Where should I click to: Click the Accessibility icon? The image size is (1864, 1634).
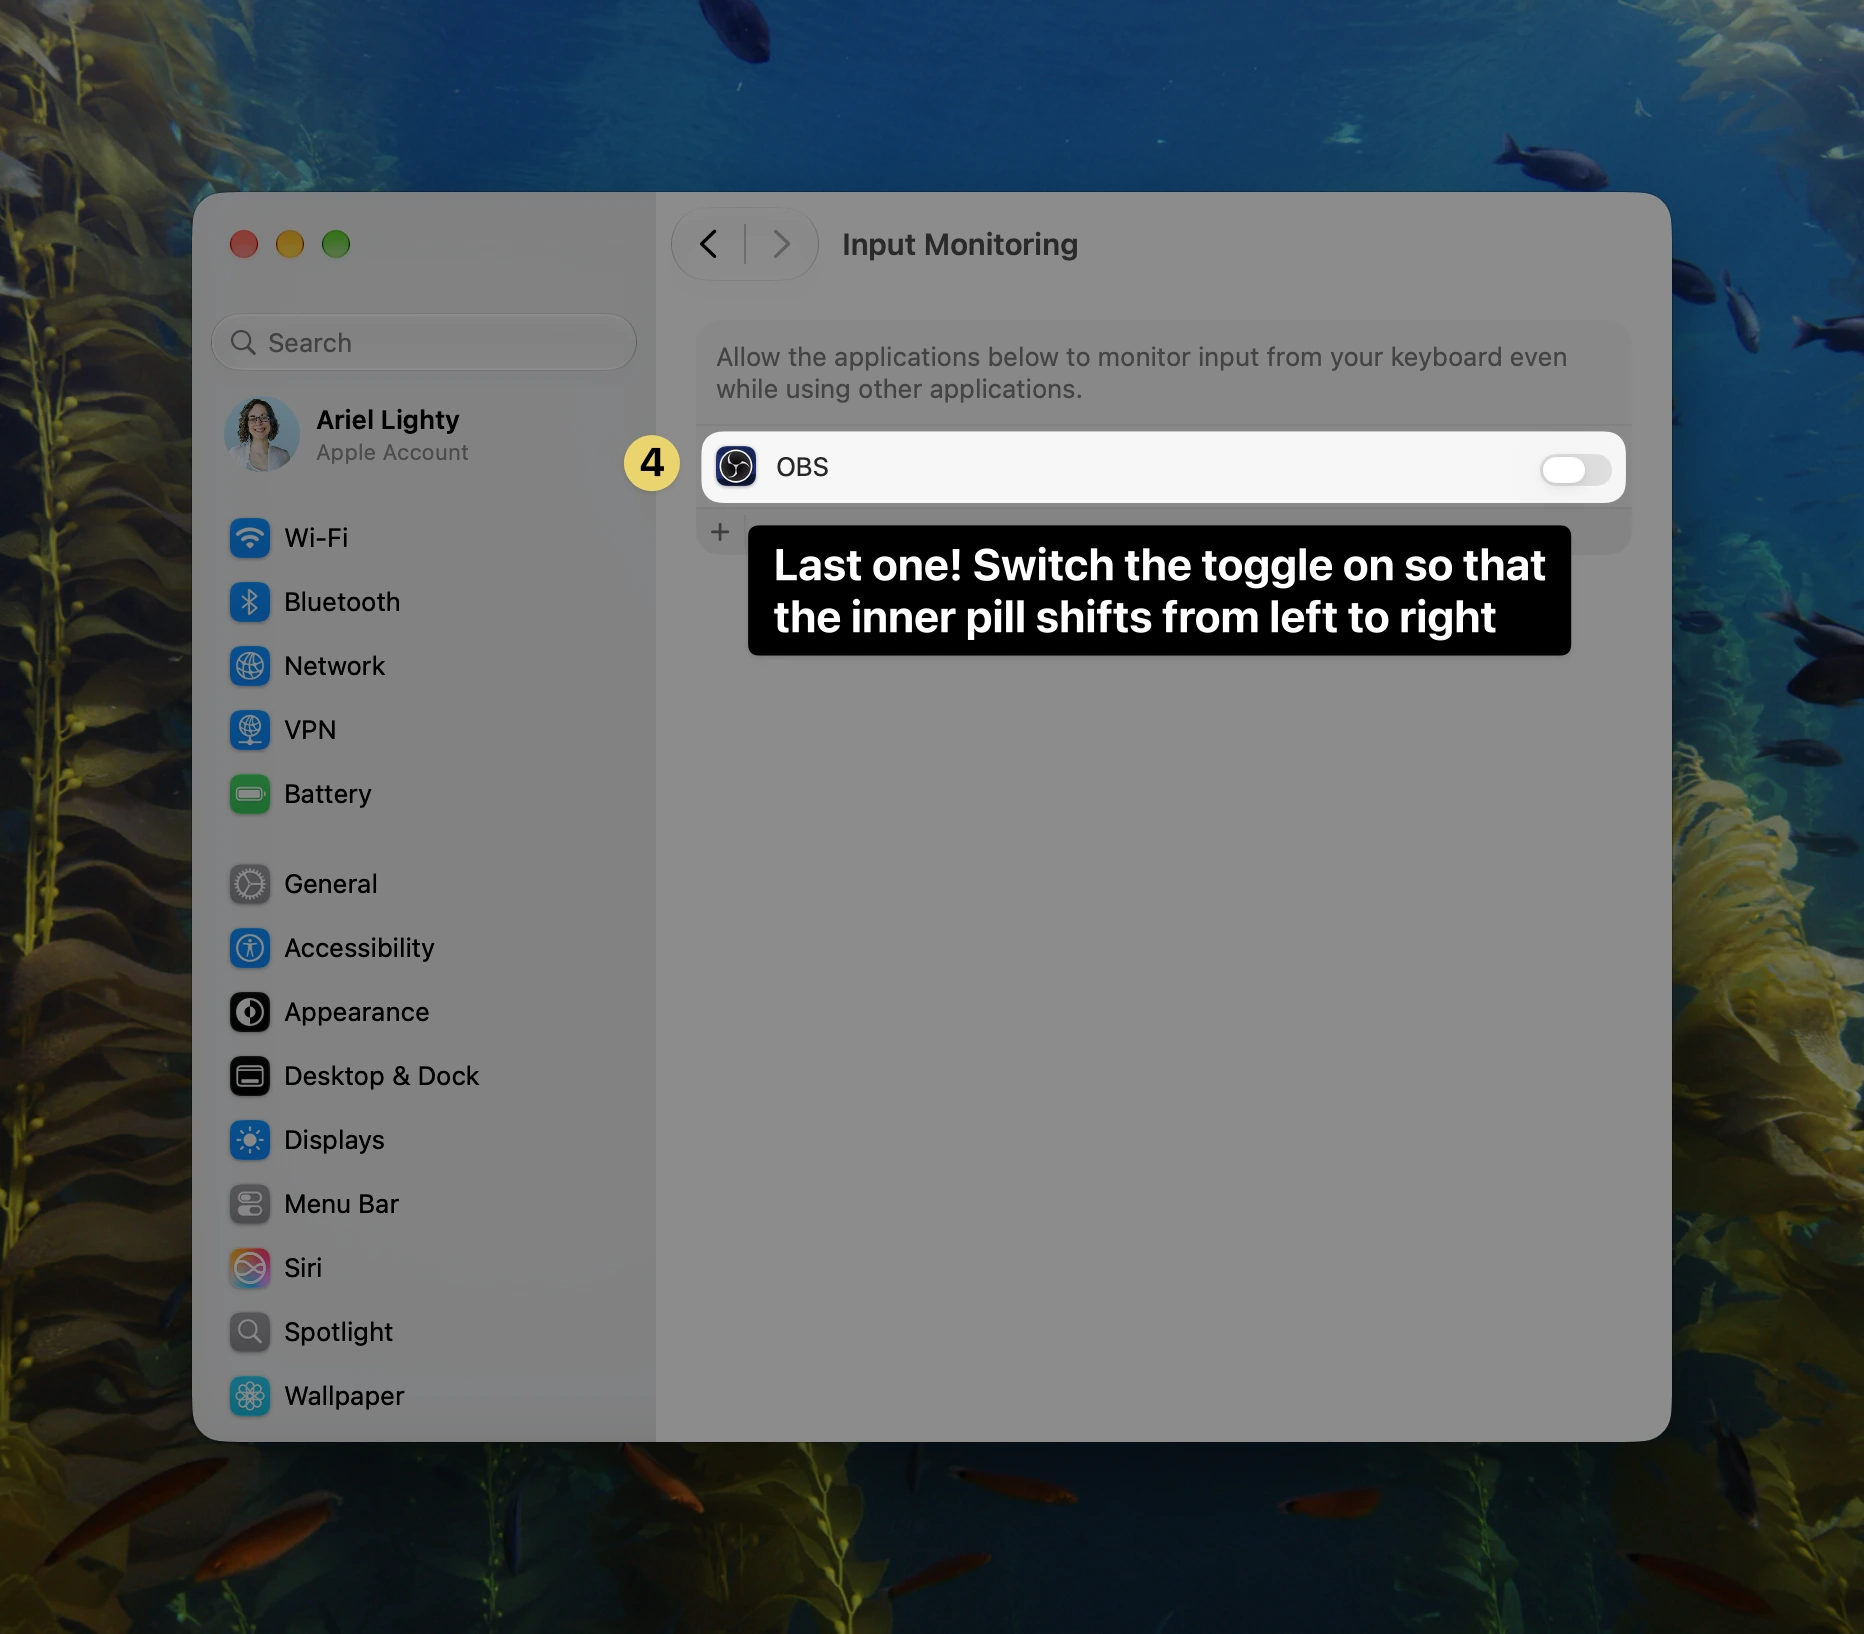pos(250,948)
